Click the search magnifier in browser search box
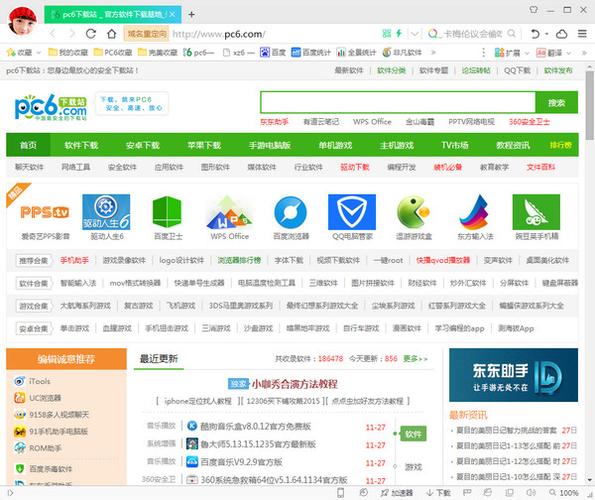595x500 pixels. pos(512,34)
